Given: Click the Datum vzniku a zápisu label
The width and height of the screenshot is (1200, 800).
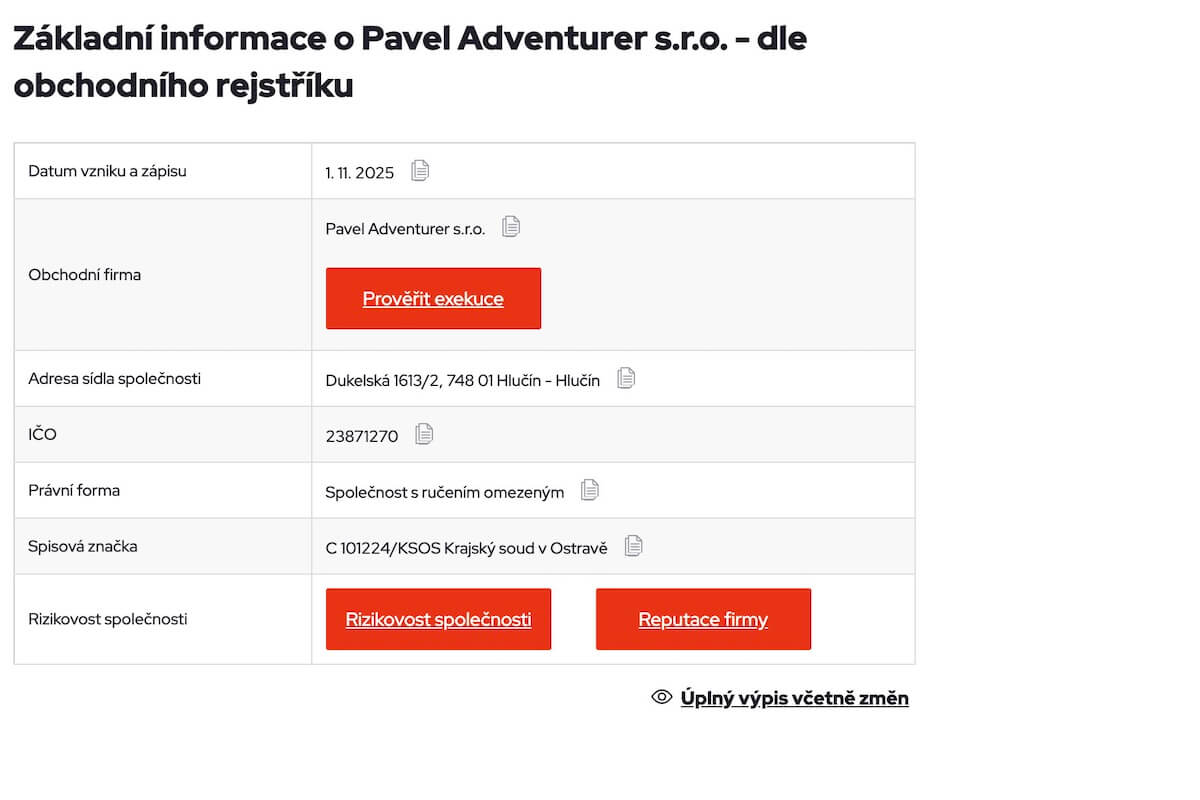Looking at the screenshot, I should point(107,171).
